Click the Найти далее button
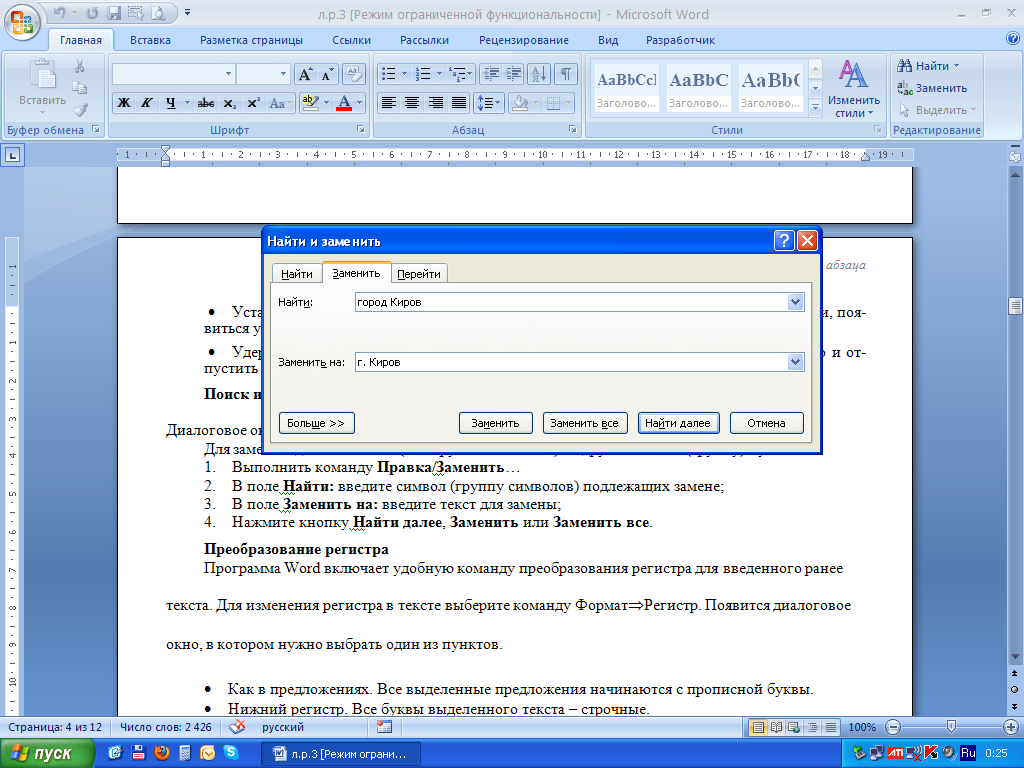The width and height of the screenshot is (1024, 768). [x=677, y=423]
